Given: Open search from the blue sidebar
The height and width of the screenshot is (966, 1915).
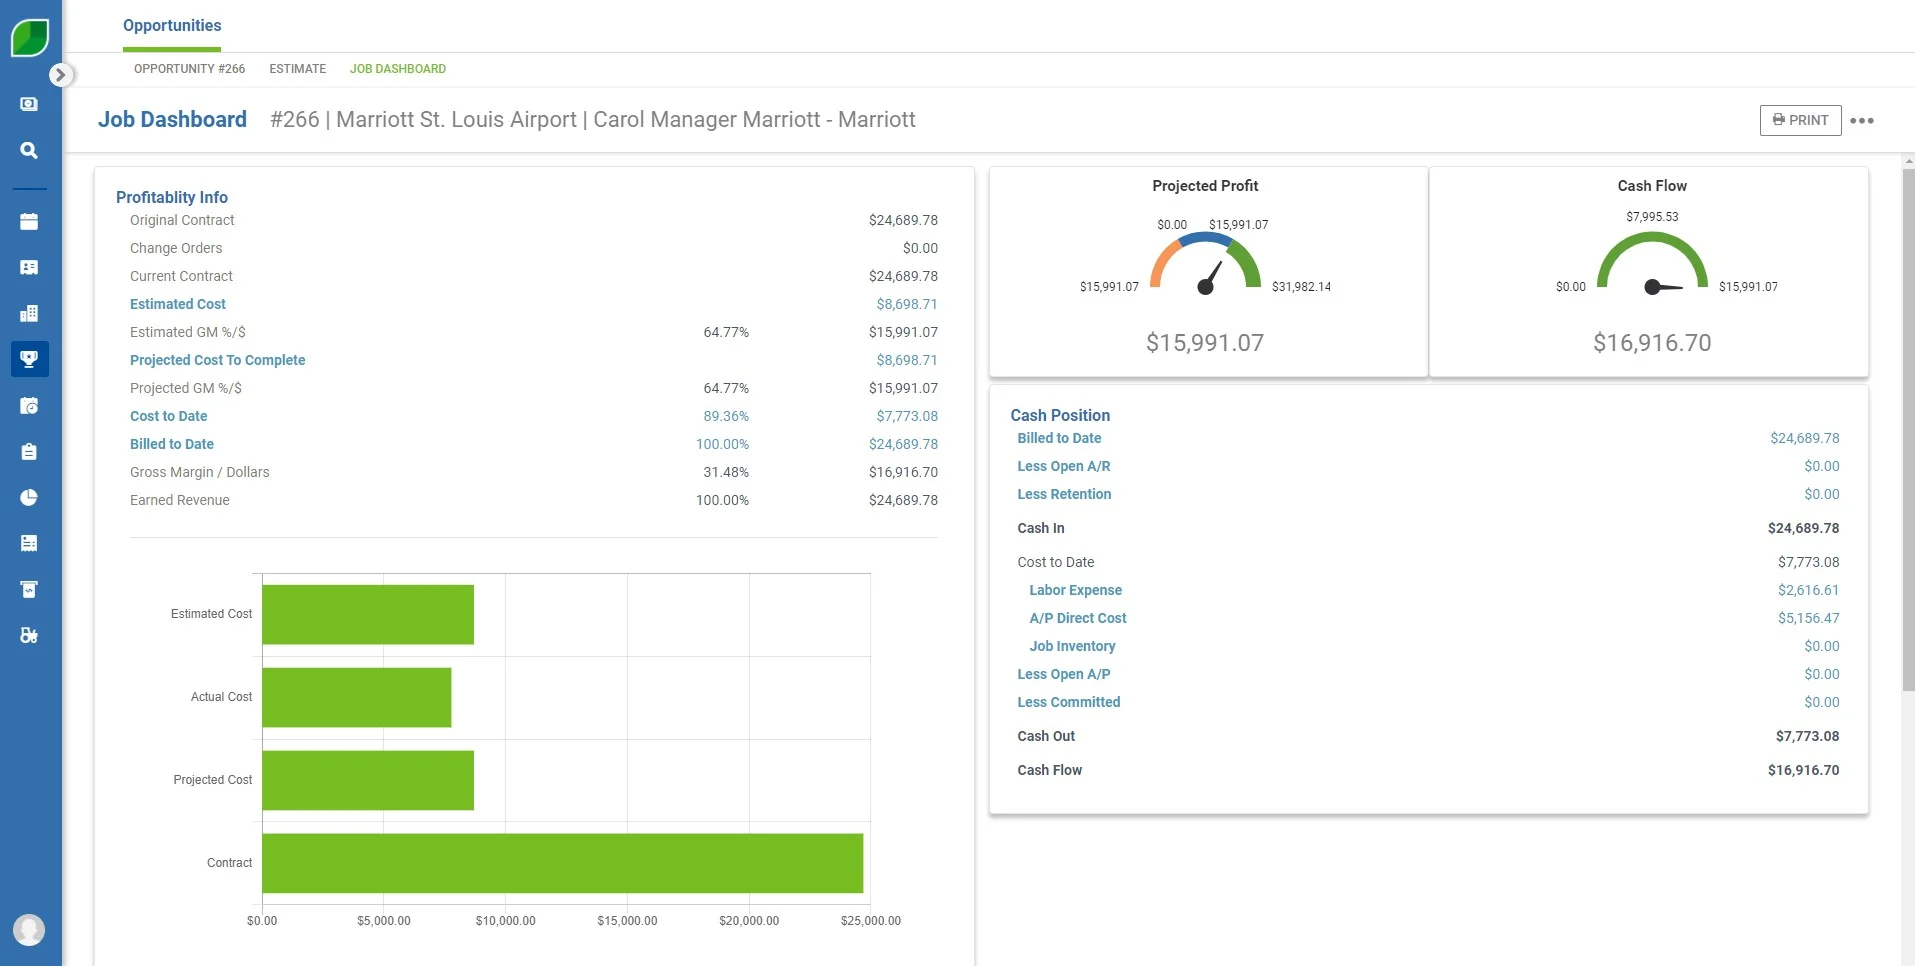Looking at the screenshot, I should (29, 150).
